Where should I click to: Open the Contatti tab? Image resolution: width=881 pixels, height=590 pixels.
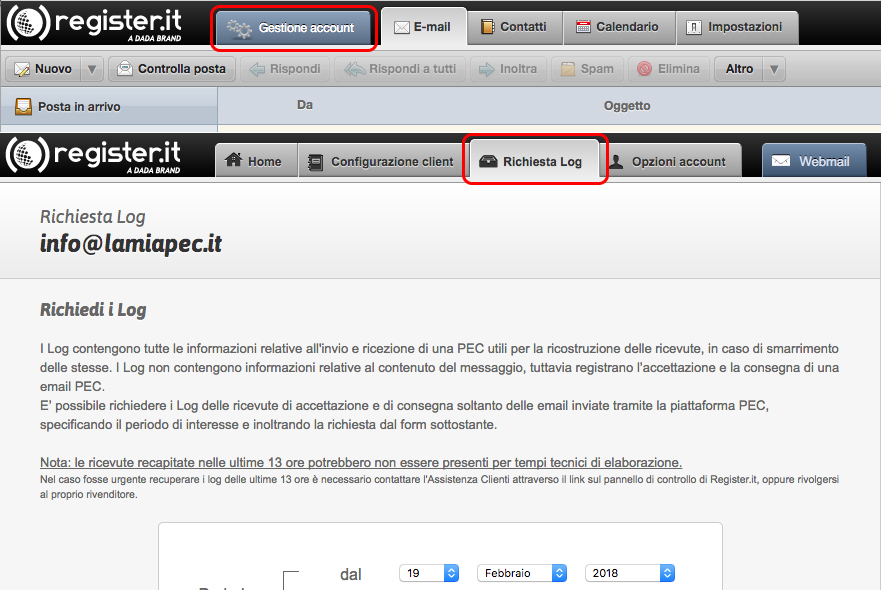point(514,27)
